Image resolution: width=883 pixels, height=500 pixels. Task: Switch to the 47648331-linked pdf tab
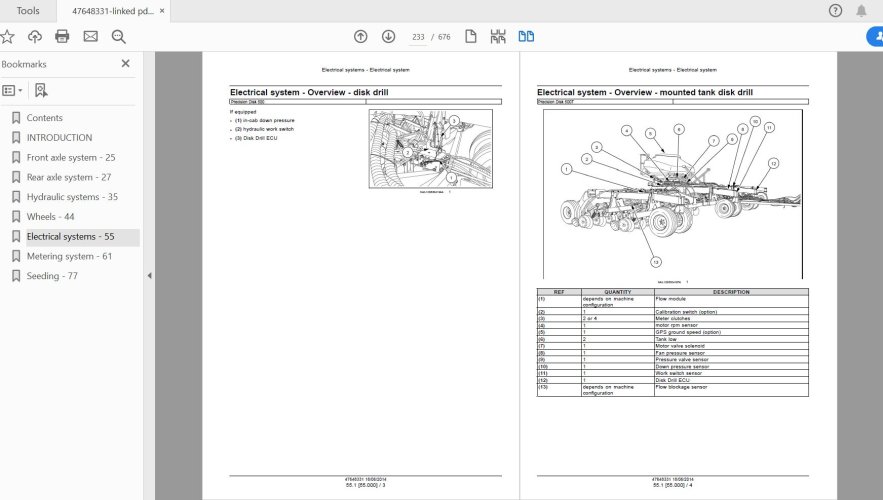point(113,11)
